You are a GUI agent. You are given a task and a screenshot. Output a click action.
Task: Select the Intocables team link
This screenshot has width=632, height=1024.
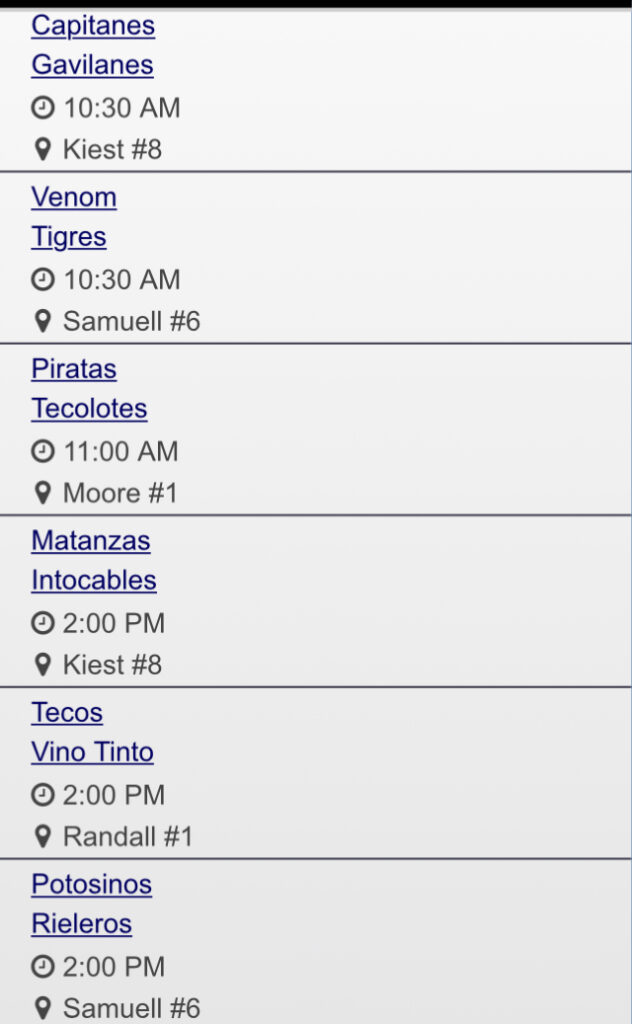tap(93, 581)
